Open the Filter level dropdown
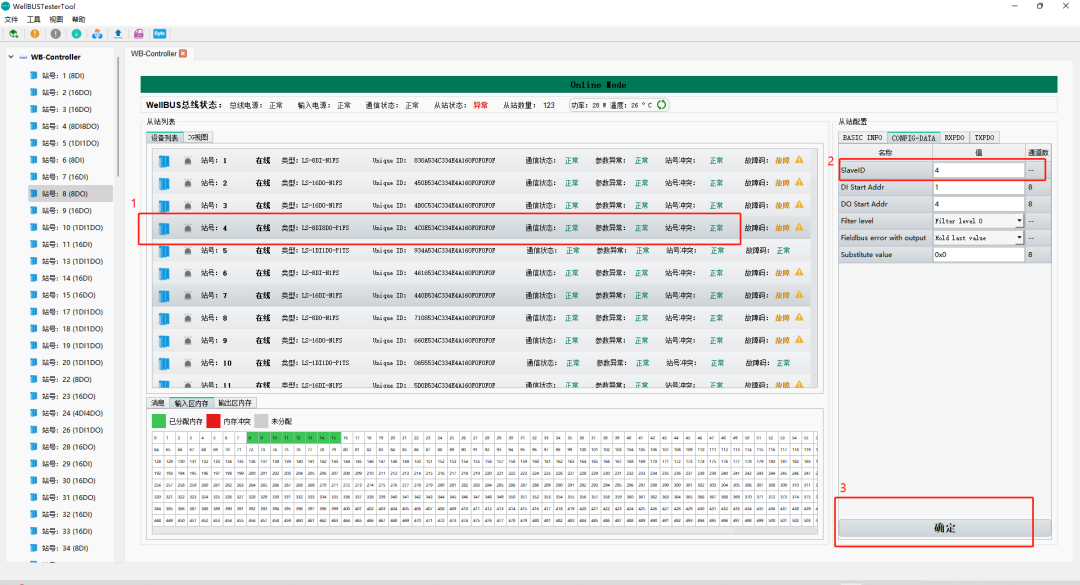Image resolution: width=1080 pixels, height=585 pixels. (1019, 221)
